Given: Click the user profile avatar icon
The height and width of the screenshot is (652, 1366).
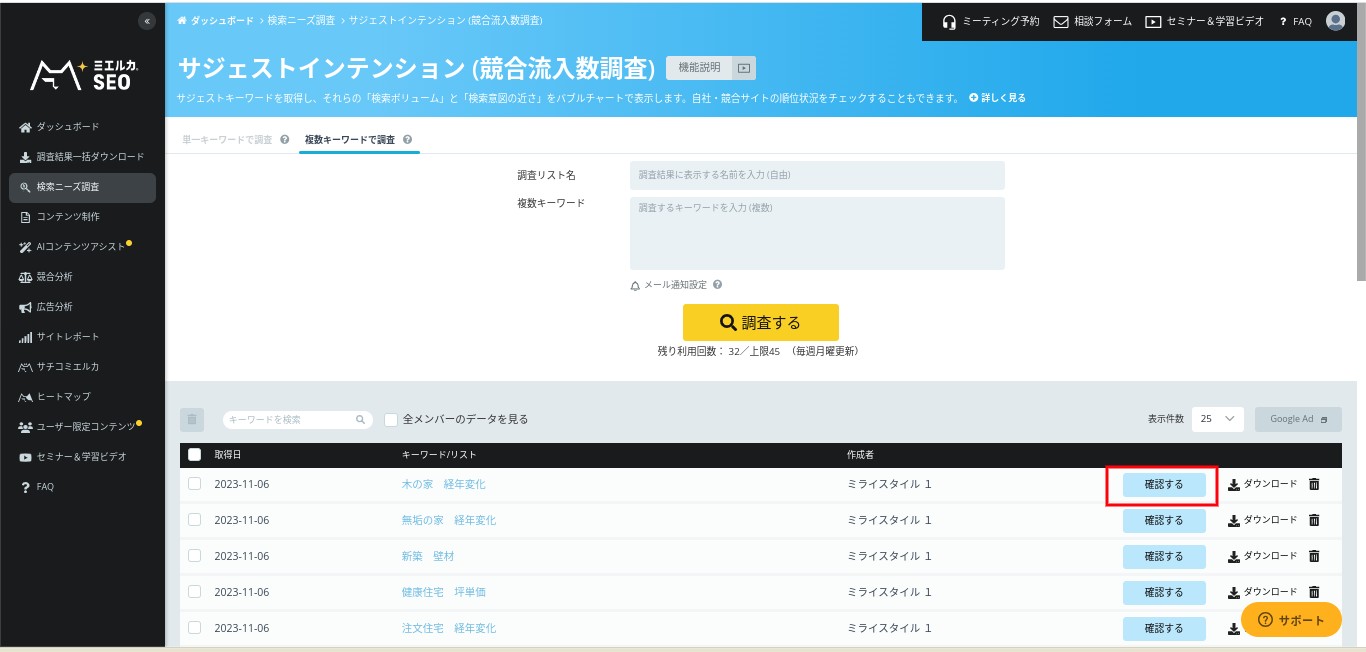Looking at the screenshot, I should (x=1335, y=21).
